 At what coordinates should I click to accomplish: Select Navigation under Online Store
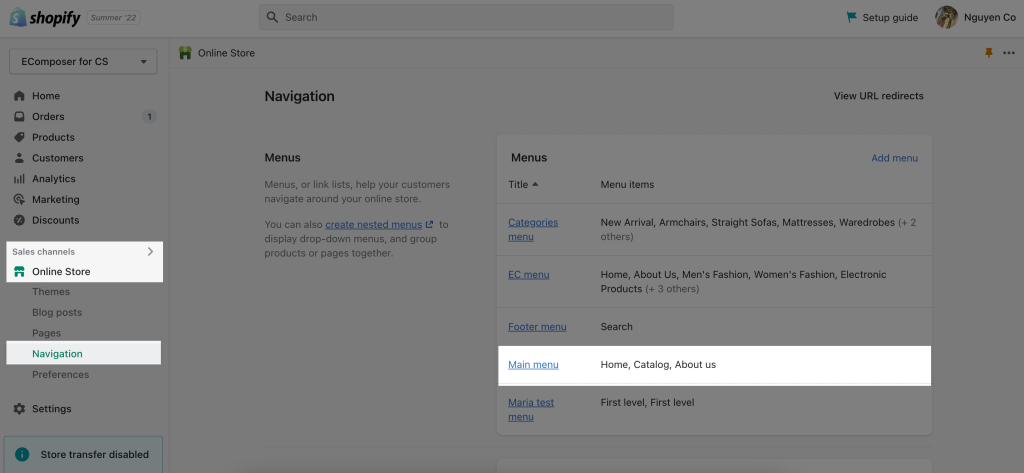coord(57,354)
